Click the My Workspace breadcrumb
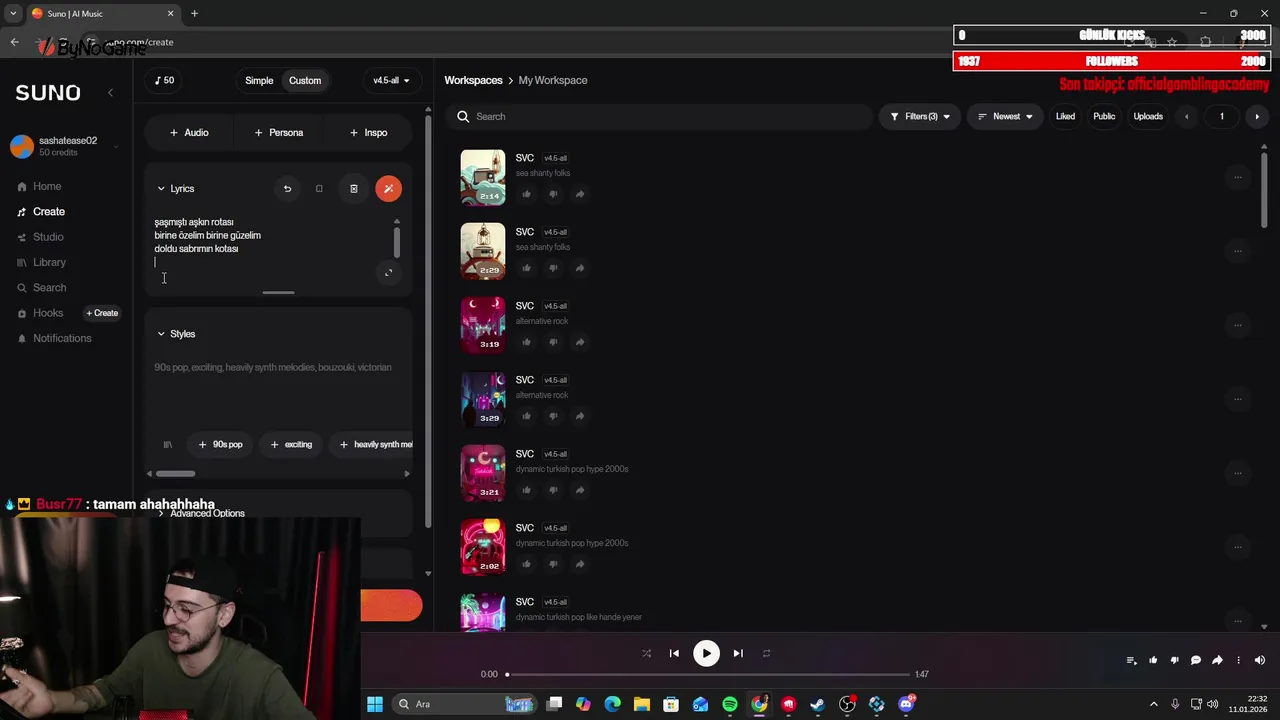Image resolution: width=1280 pixels, height=720 pixels. [x=553, y=80]
